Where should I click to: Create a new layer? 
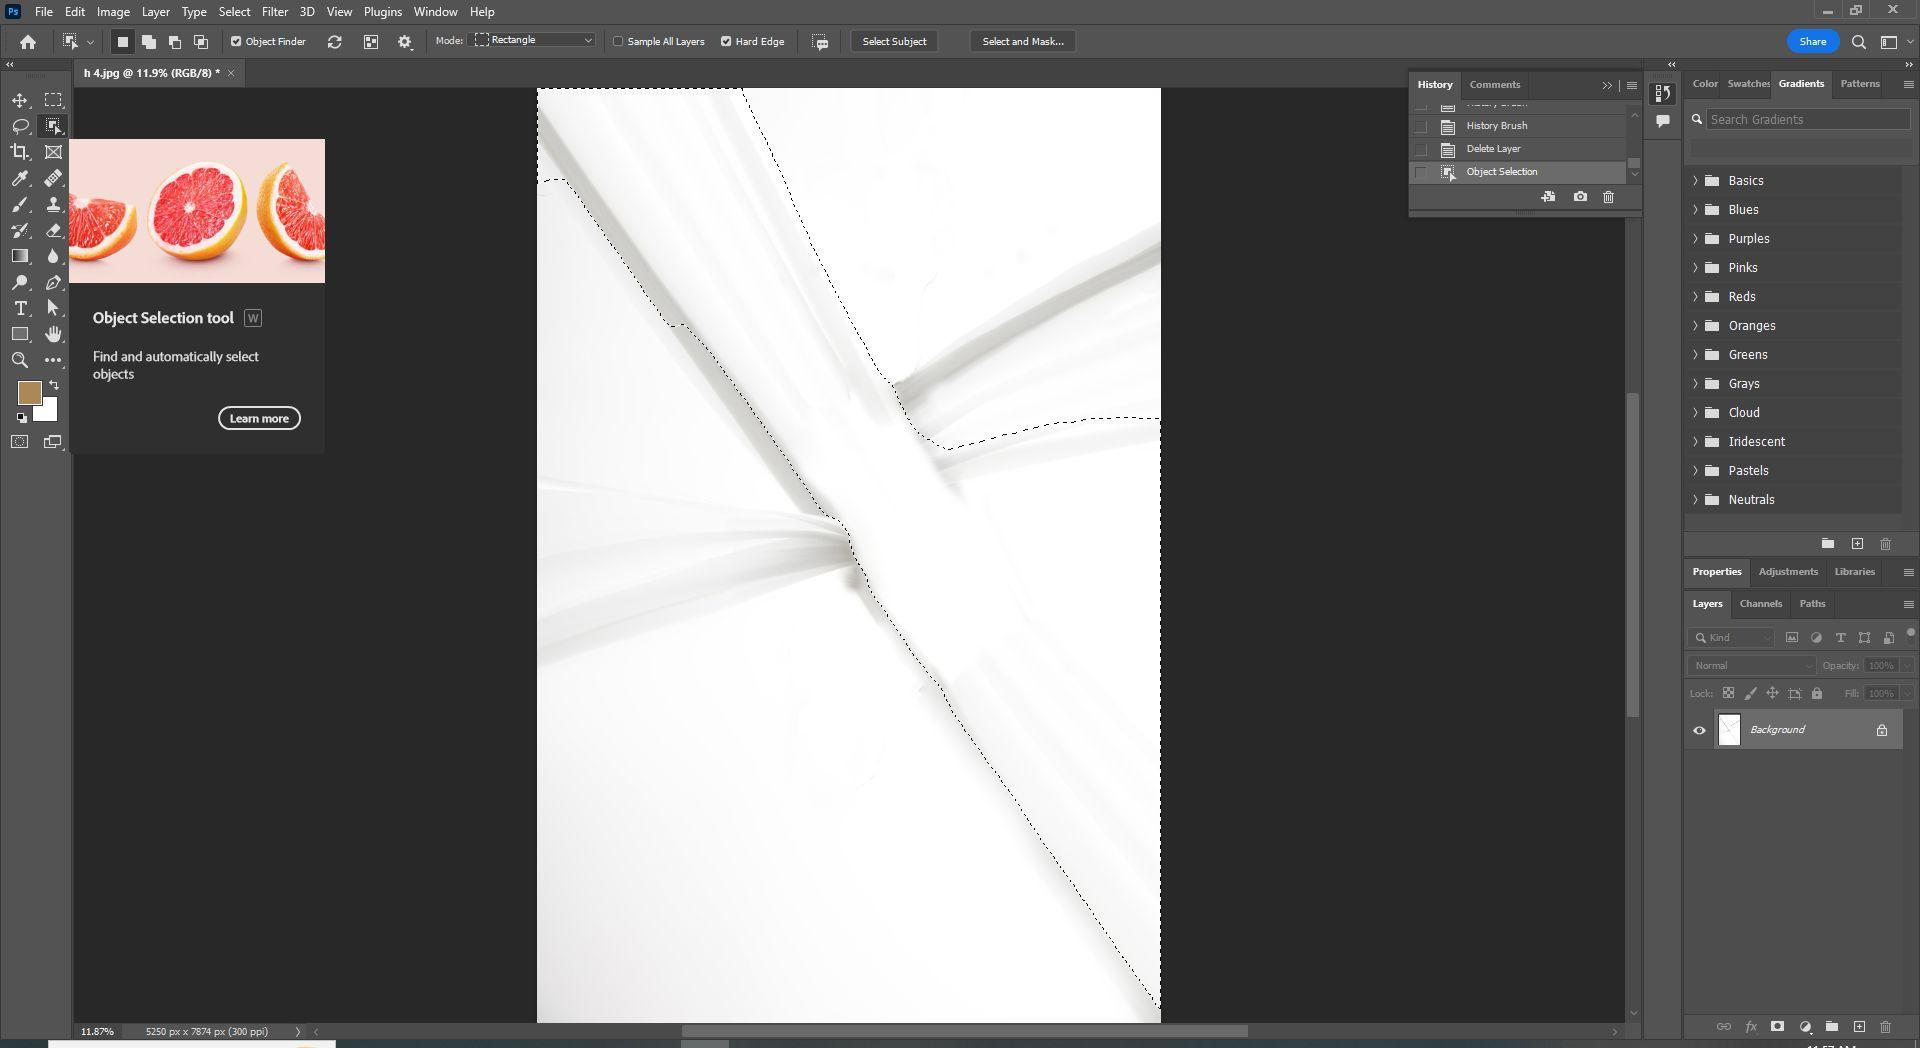coord(1859,1027)
